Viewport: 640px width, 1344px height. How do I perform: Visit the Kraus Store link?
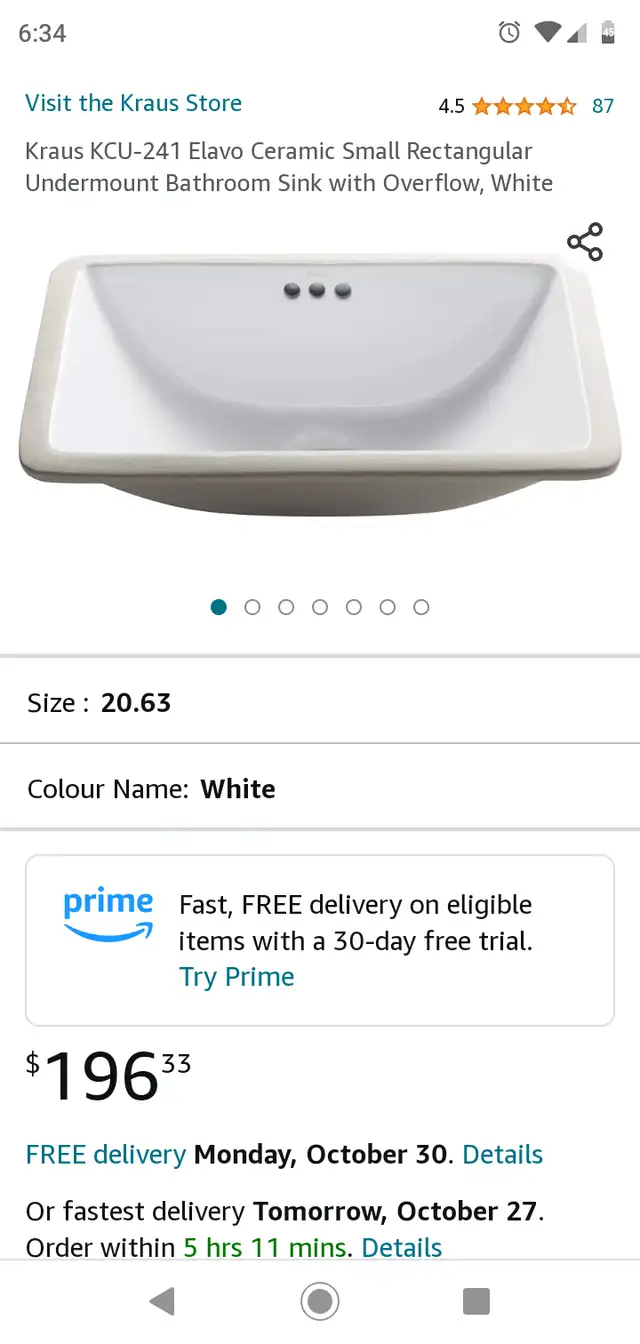pos(133,103)
